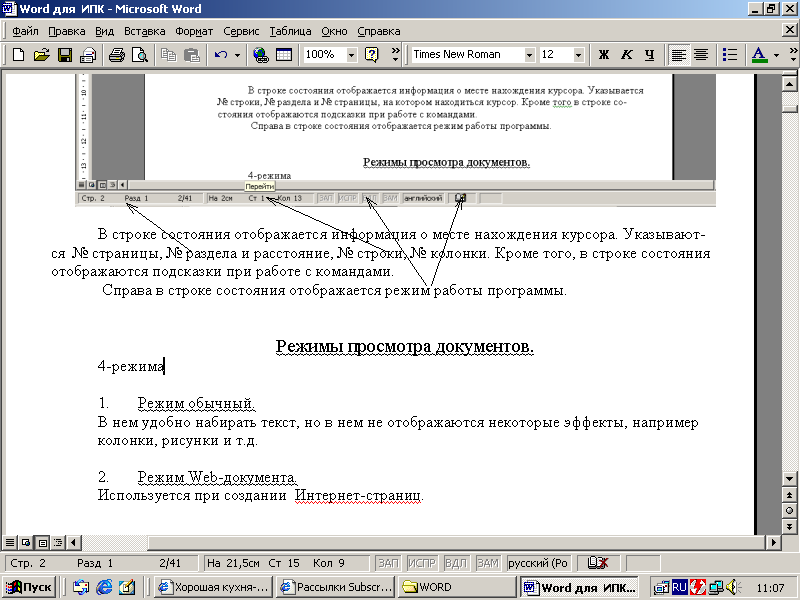Switch to Normal view button

[x=10, y=542]
